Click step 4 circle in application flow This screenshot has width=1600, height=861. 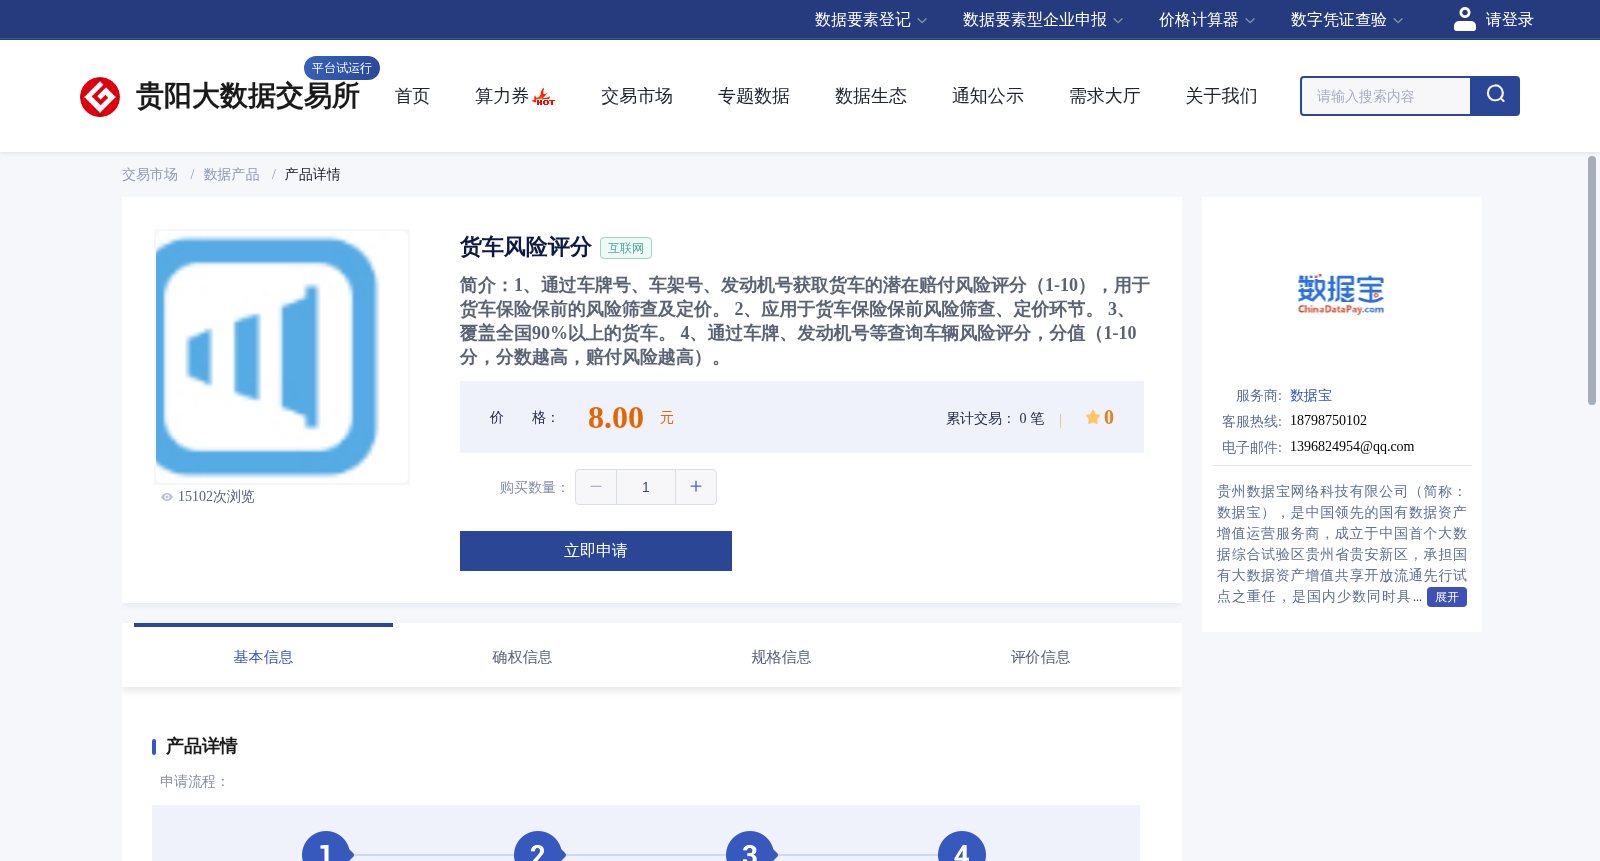coord(962,846)
